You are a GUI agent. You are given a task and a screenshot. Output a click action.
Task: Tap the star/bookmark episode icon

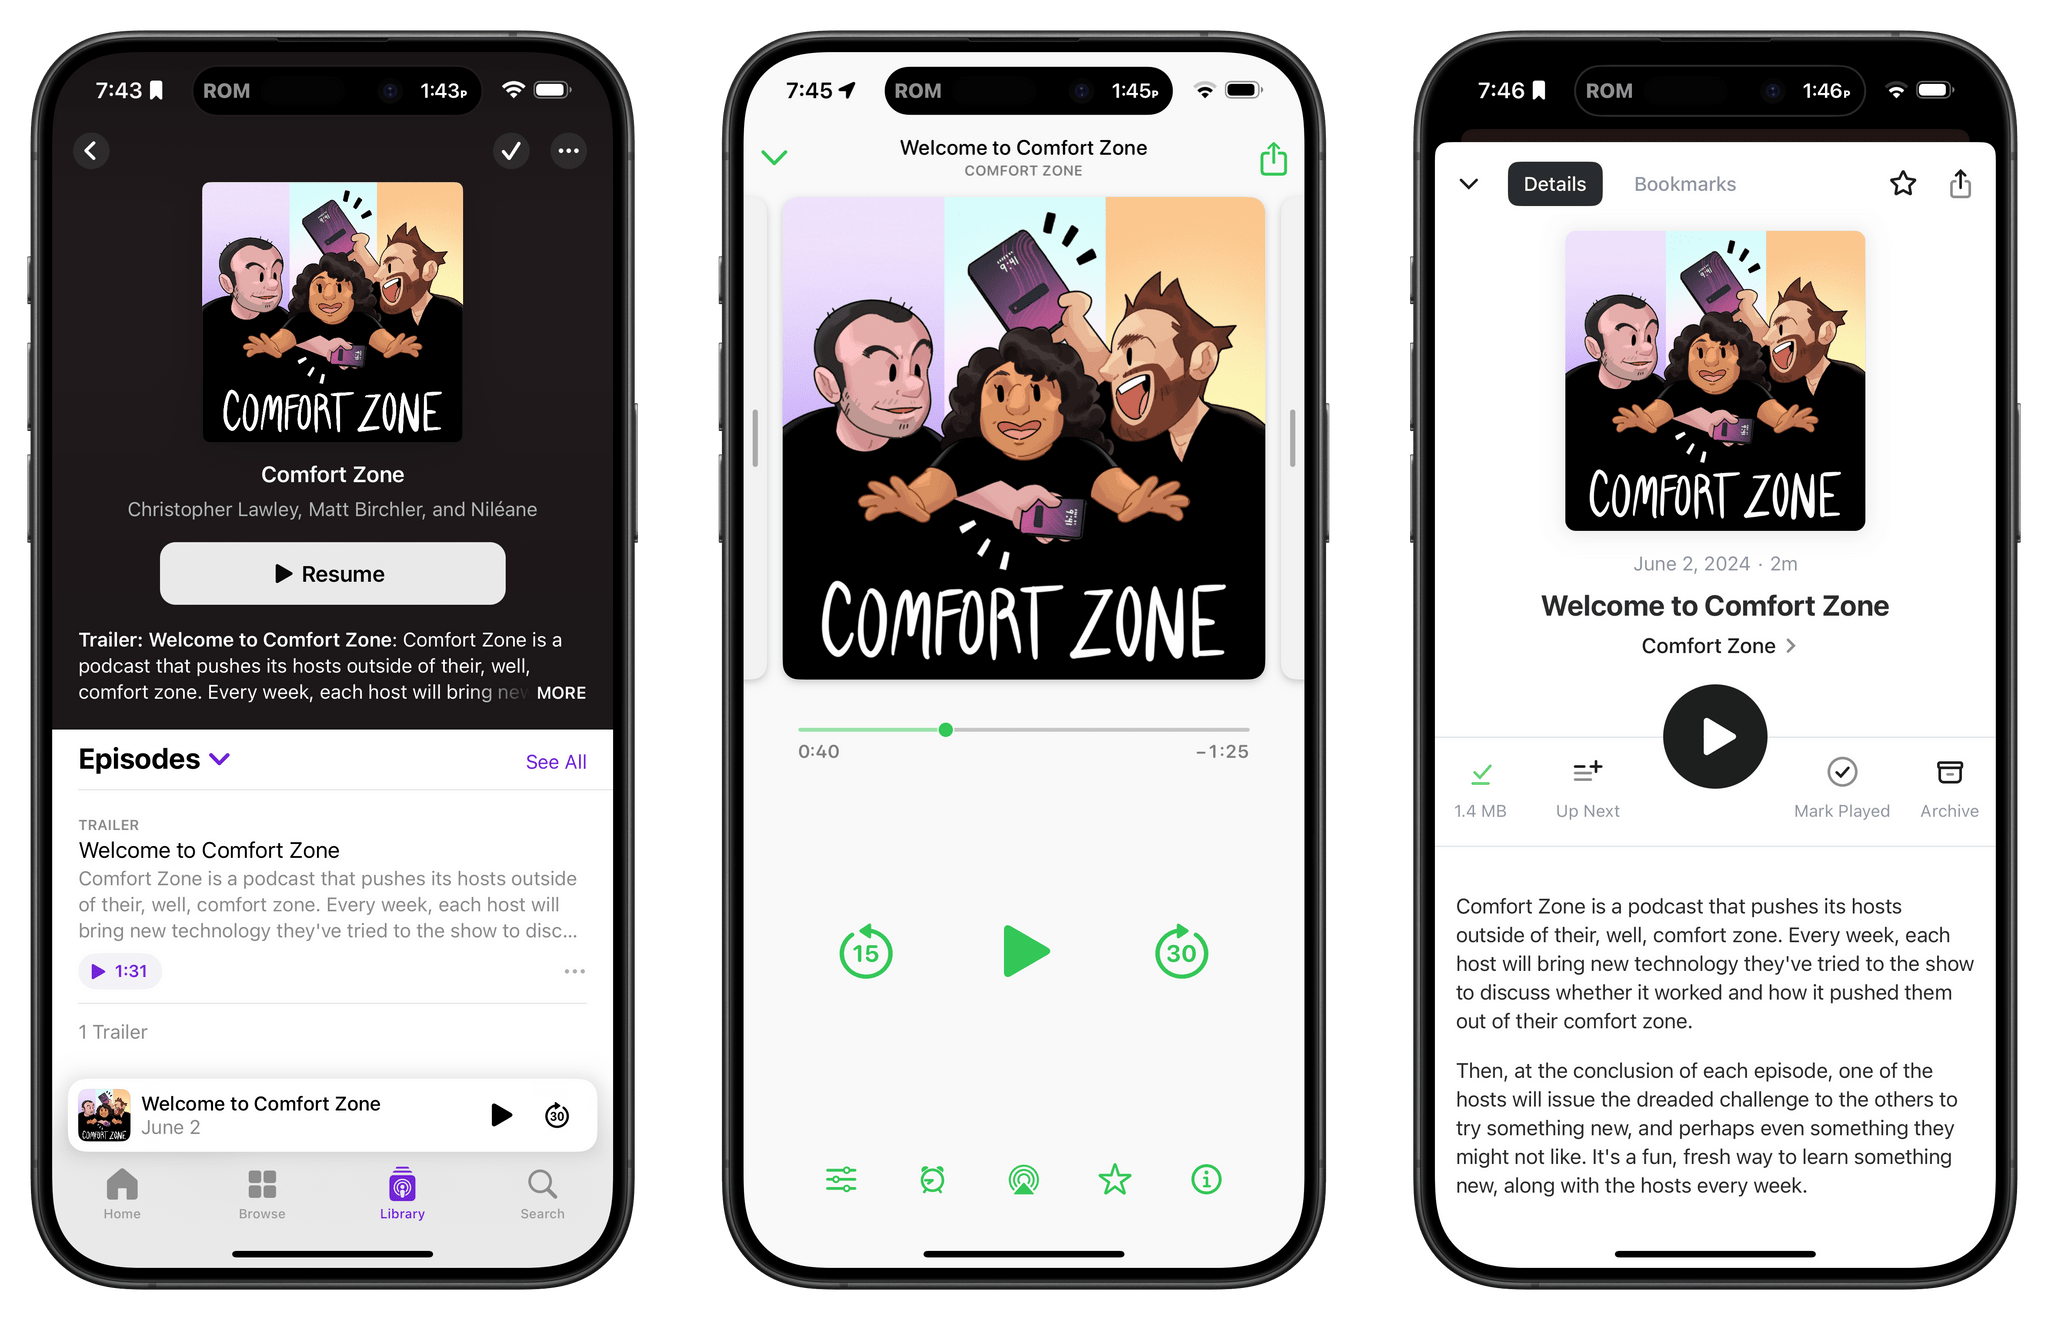[1115, 1180]
